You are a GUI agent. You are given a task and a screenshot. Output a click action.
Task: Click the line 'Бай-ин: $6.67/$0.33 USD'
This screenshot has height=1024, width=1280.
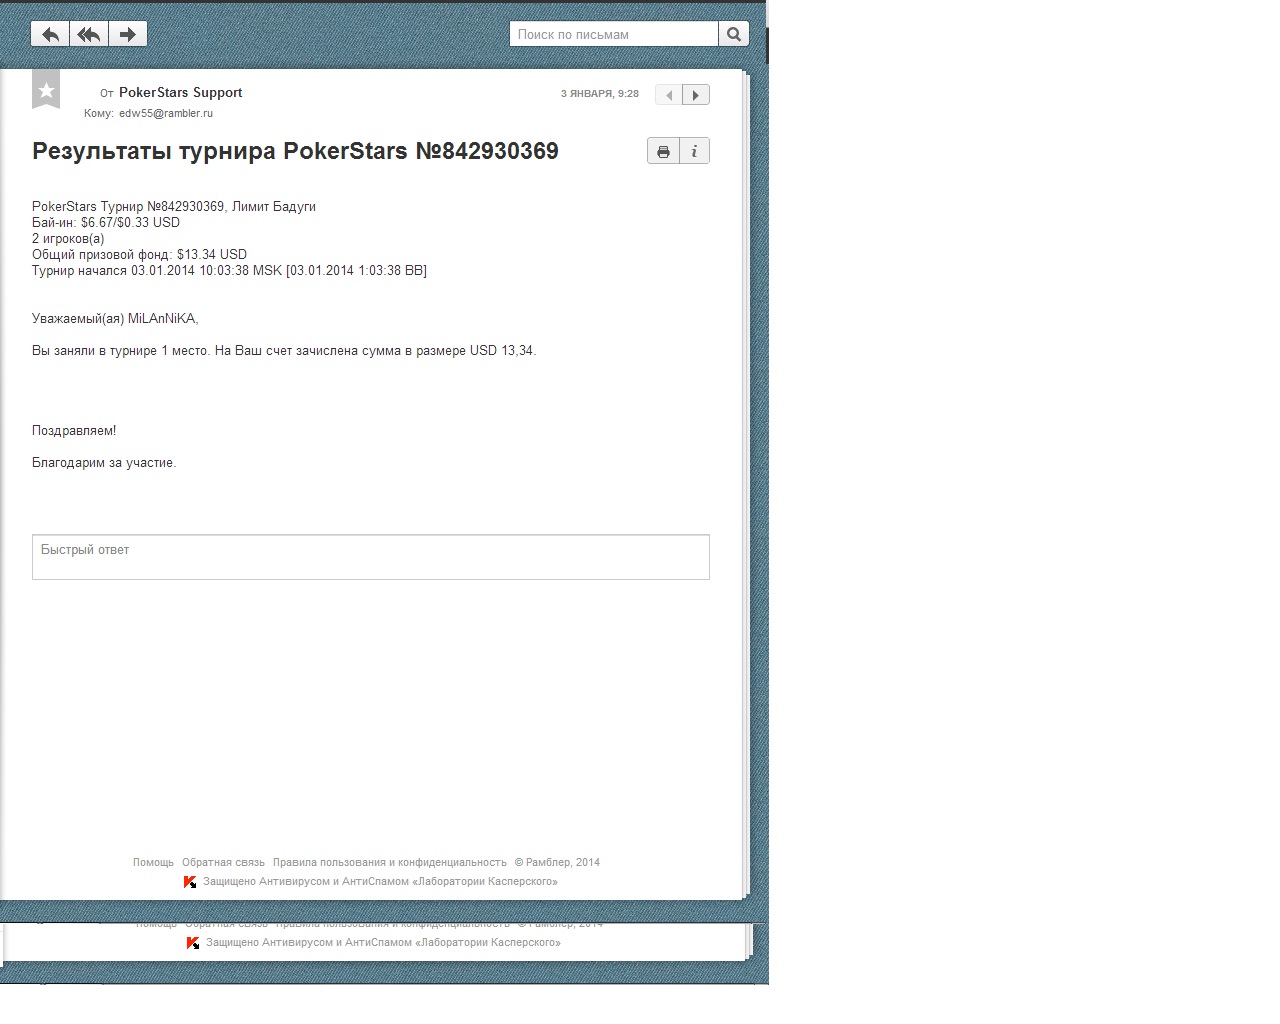click(106, 222)
